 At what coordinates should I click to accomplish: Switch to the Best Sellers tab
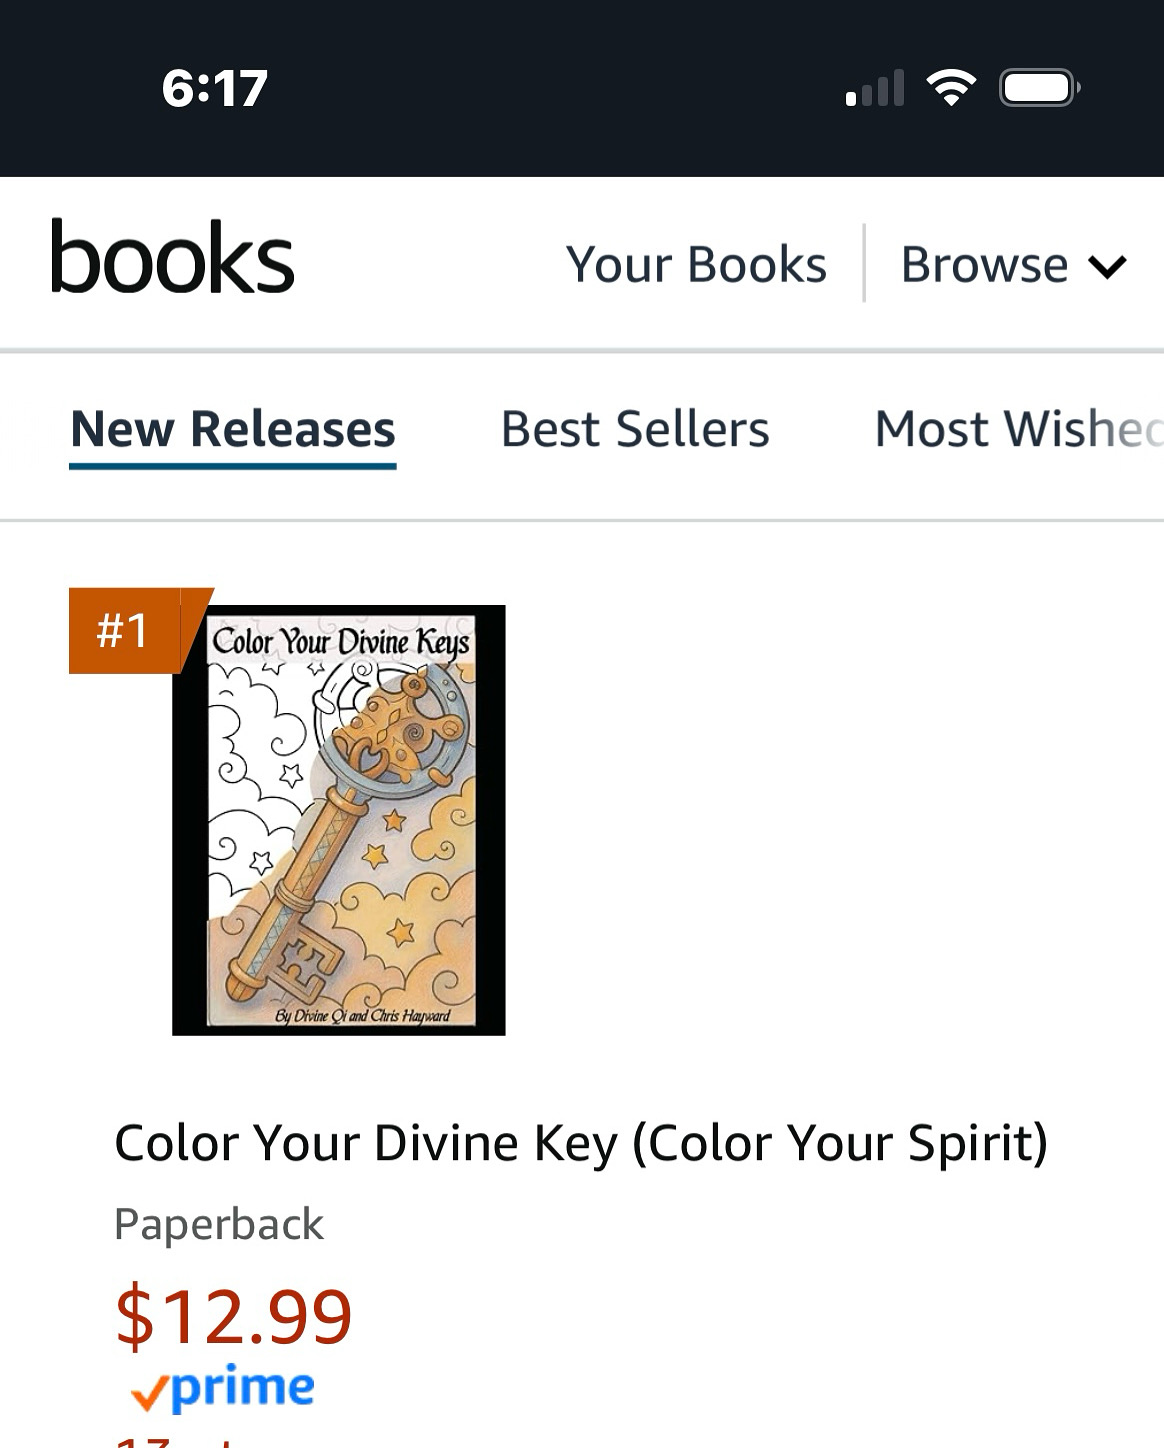coord(635,430)
